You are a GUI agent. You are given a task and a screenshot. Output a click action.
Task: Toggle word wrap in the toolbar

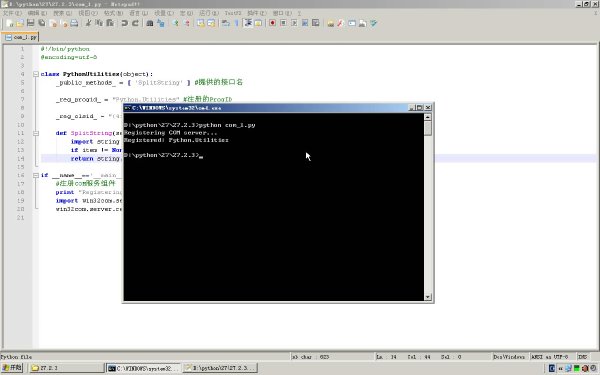[226, 23]
